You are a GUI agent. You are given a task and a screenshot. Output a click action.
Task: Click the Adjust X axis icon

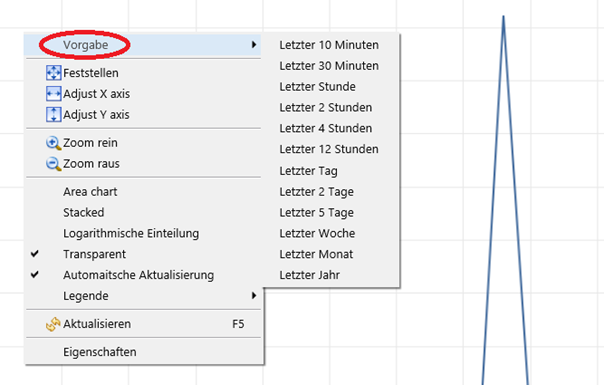point(53,93)
